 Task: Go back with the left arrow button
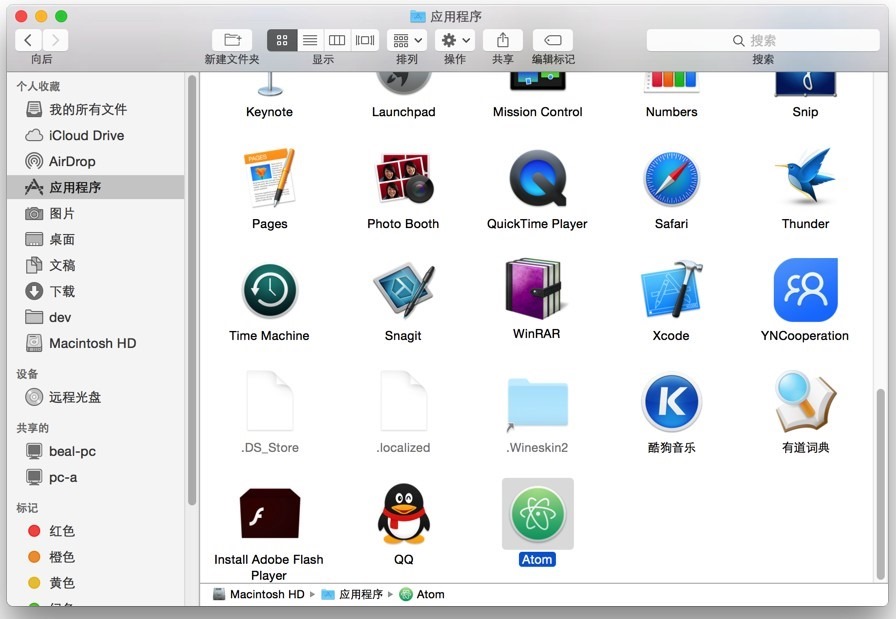click(x=28, y=40)
